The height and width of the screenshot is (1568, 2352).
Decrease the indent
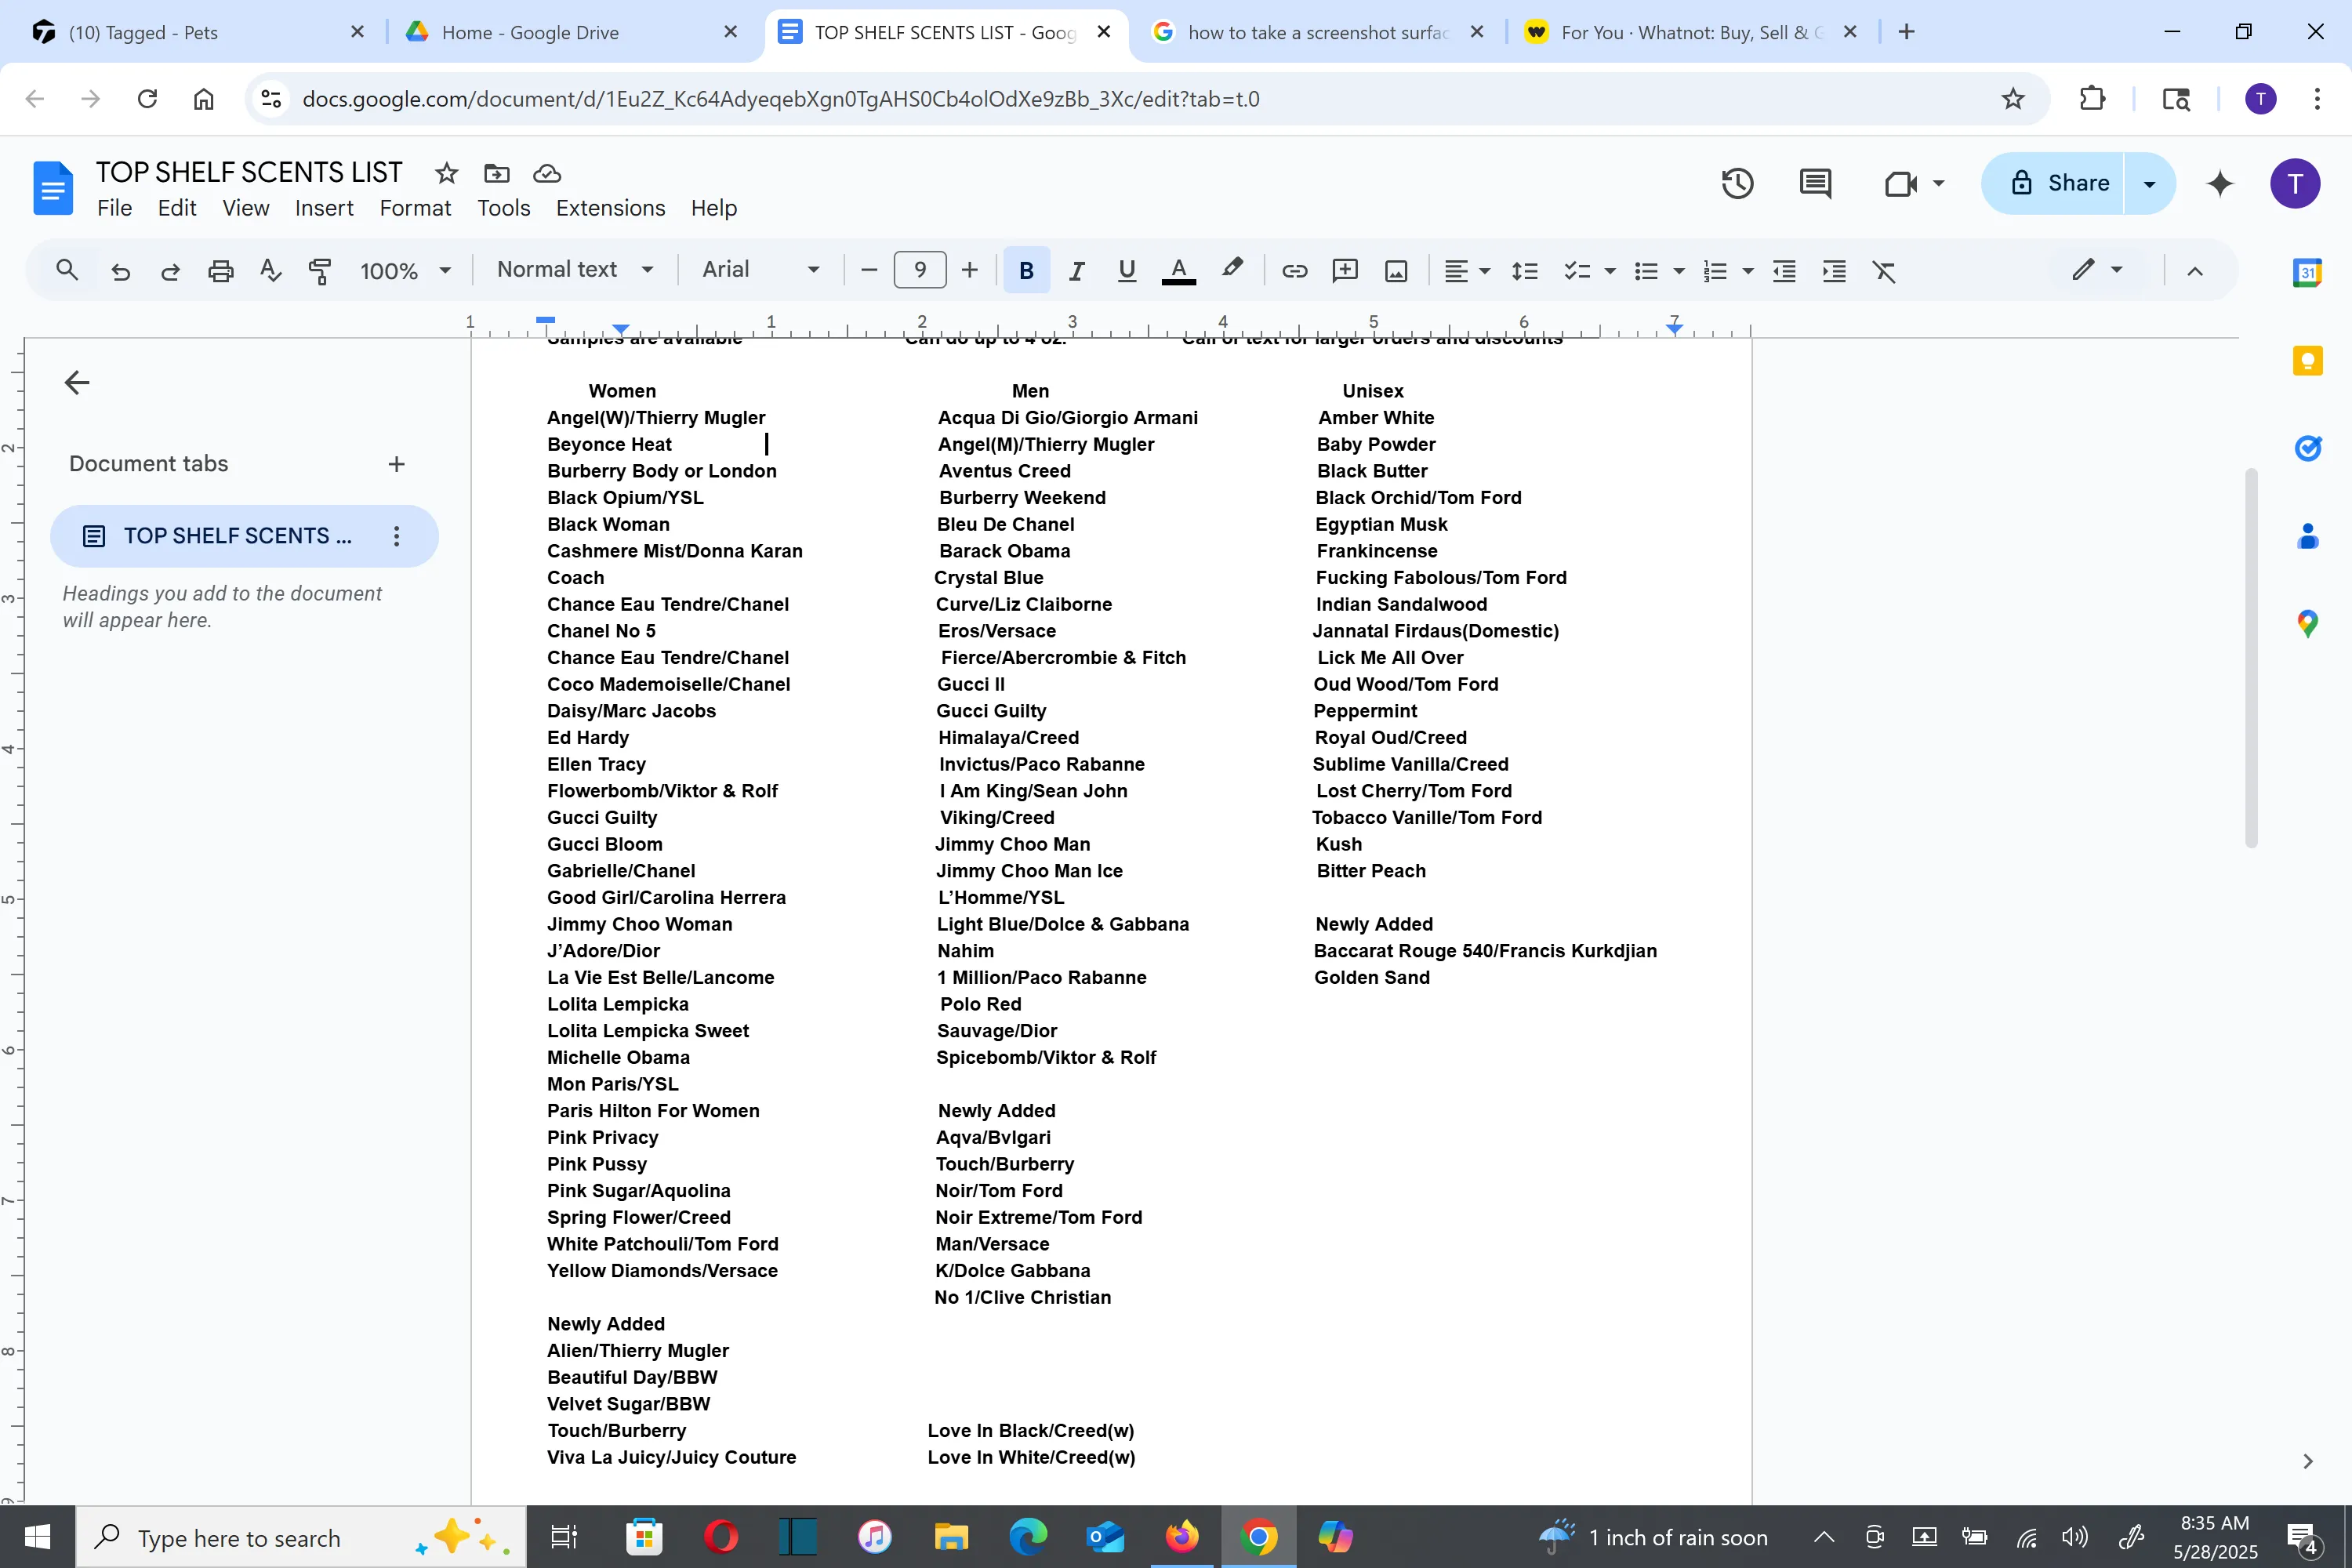[1784, 271]
